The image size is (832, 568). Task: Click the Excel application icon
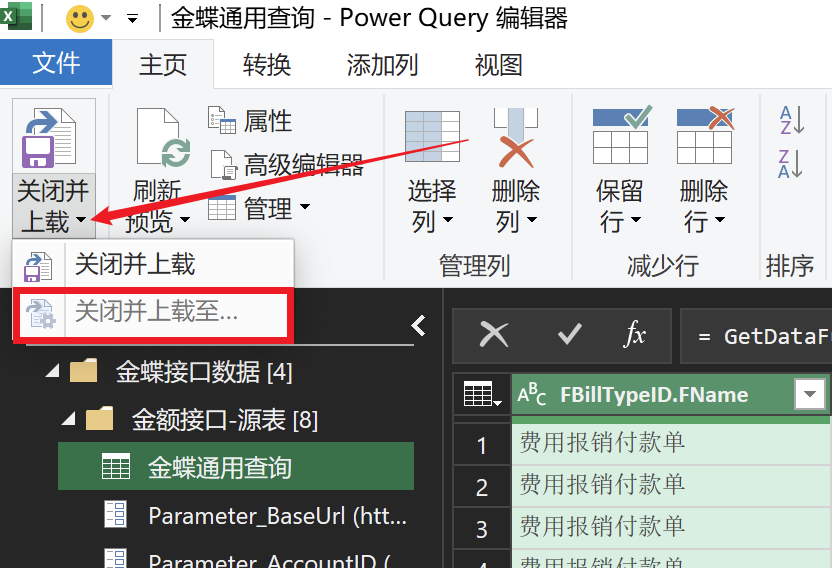pos(14,16)
